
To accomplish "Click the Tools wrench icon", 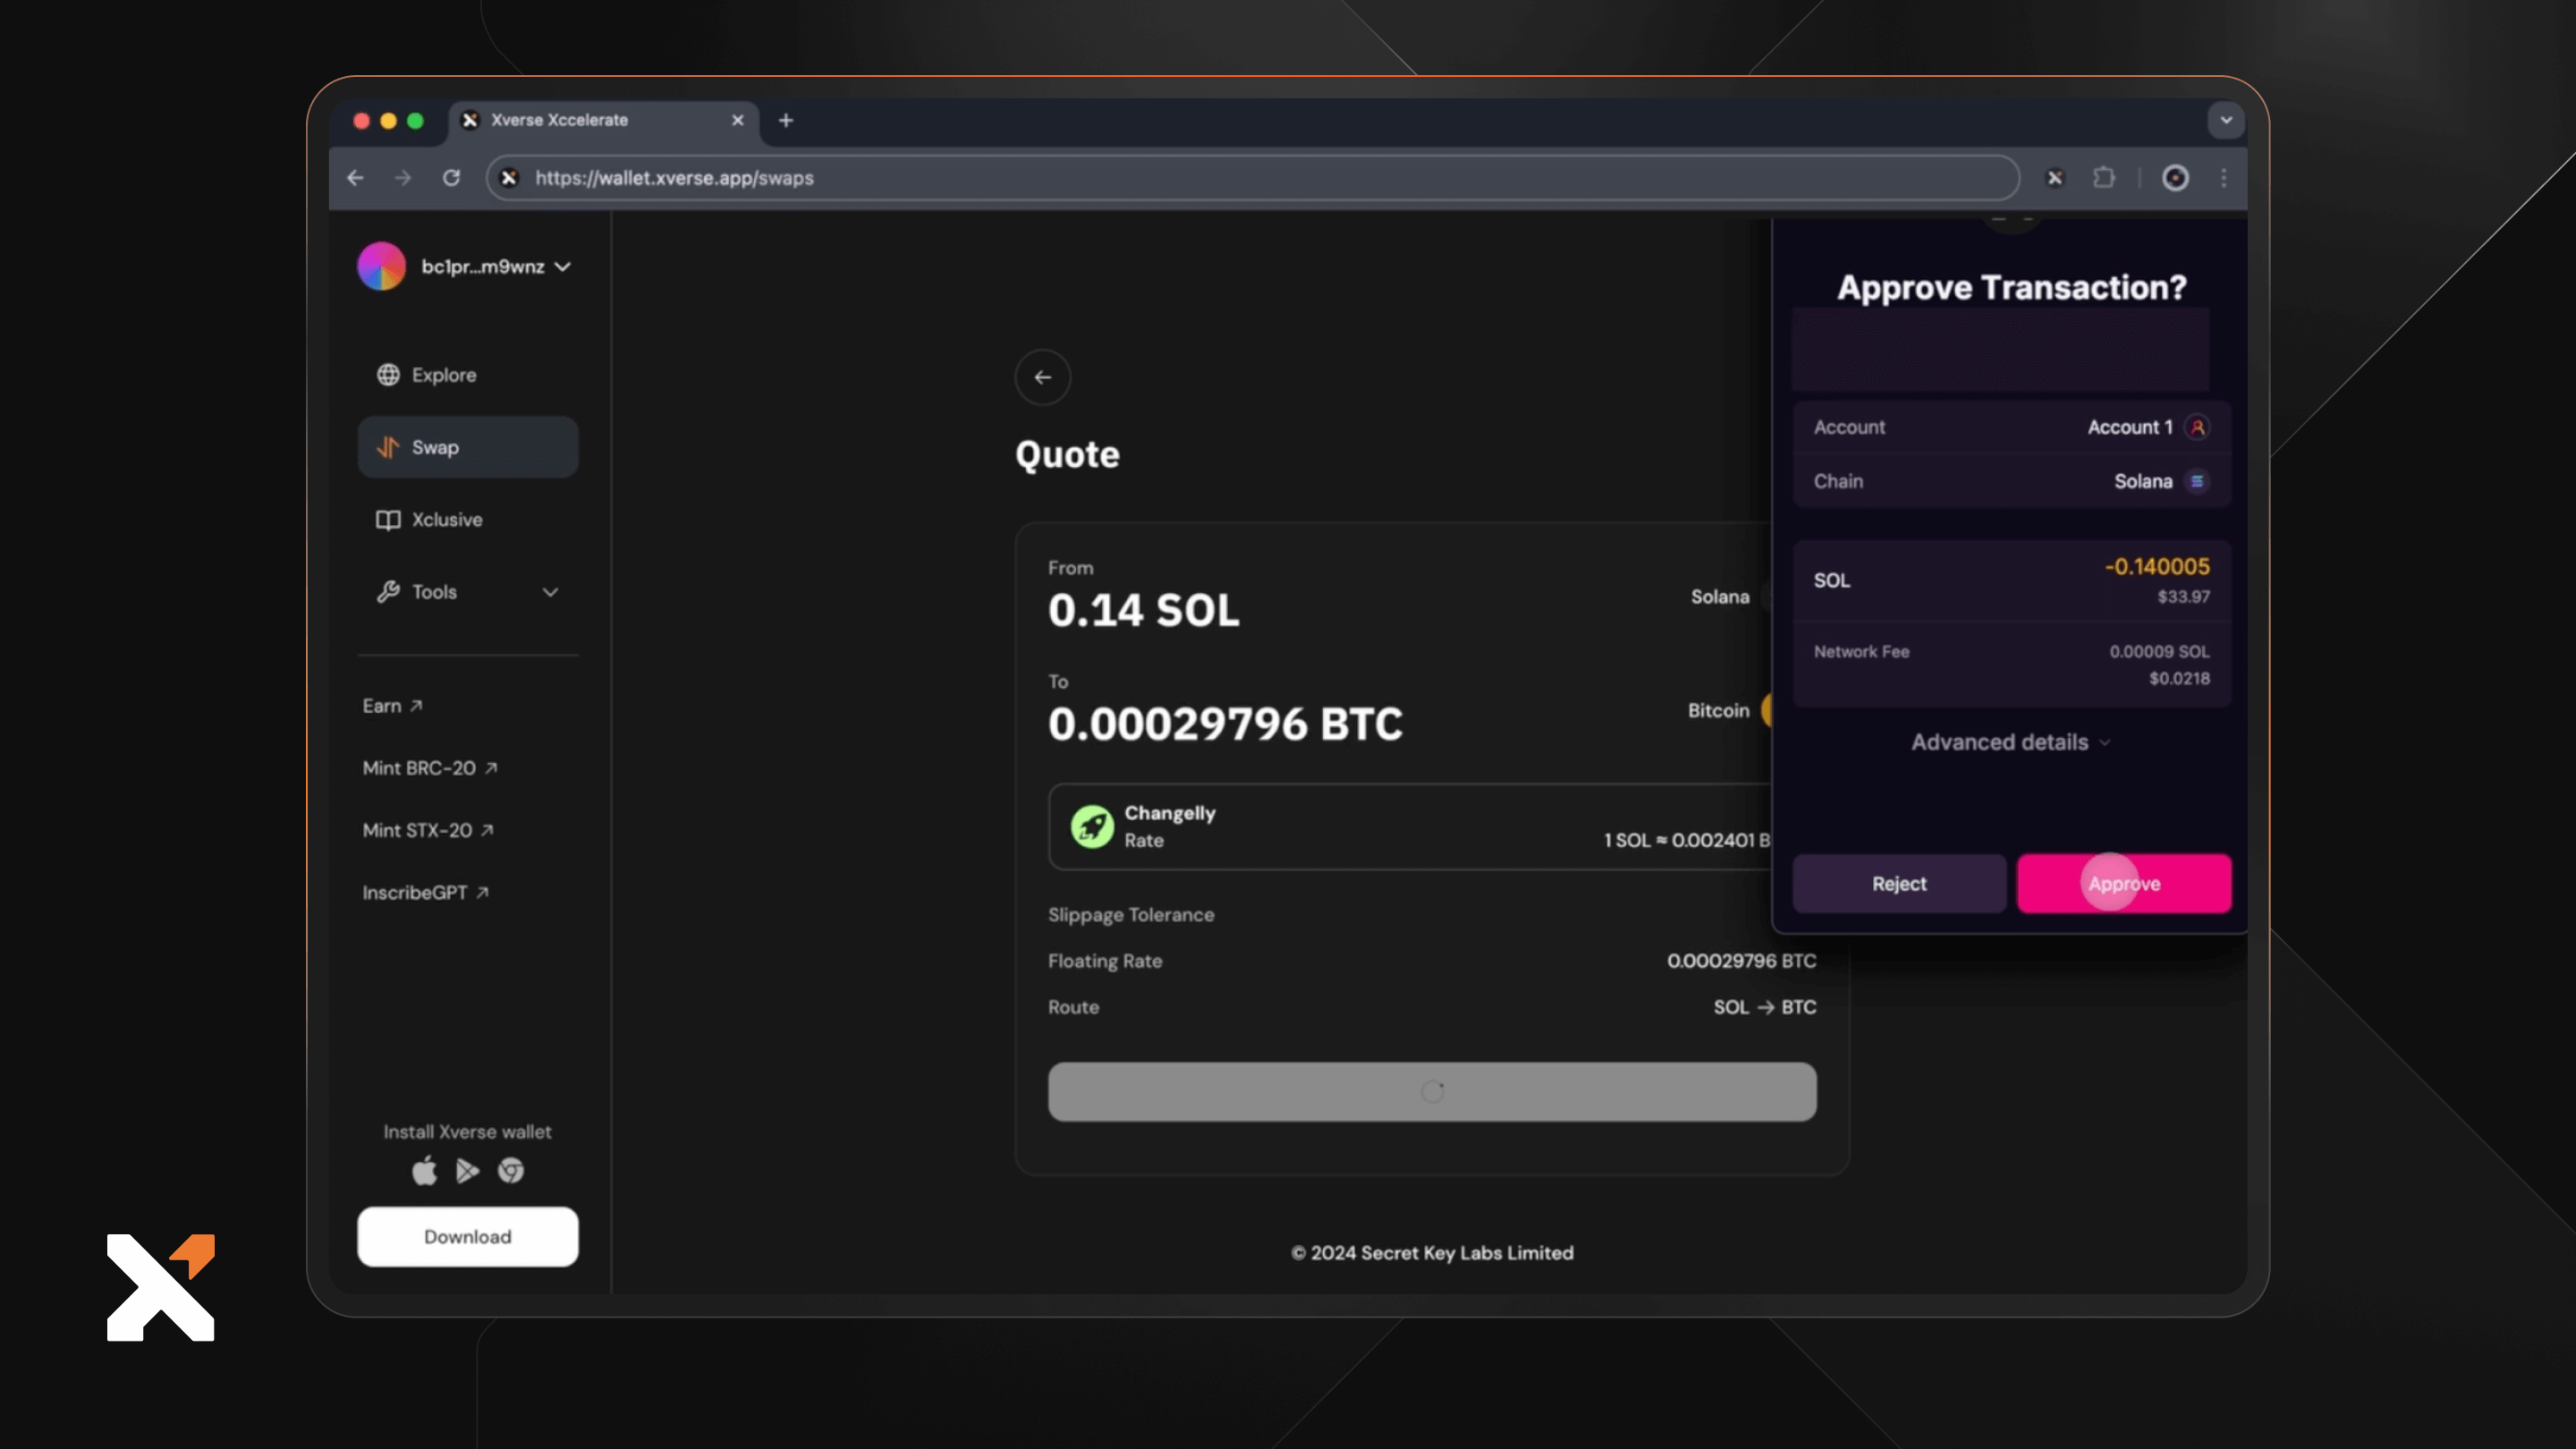I will coord(388,592).
